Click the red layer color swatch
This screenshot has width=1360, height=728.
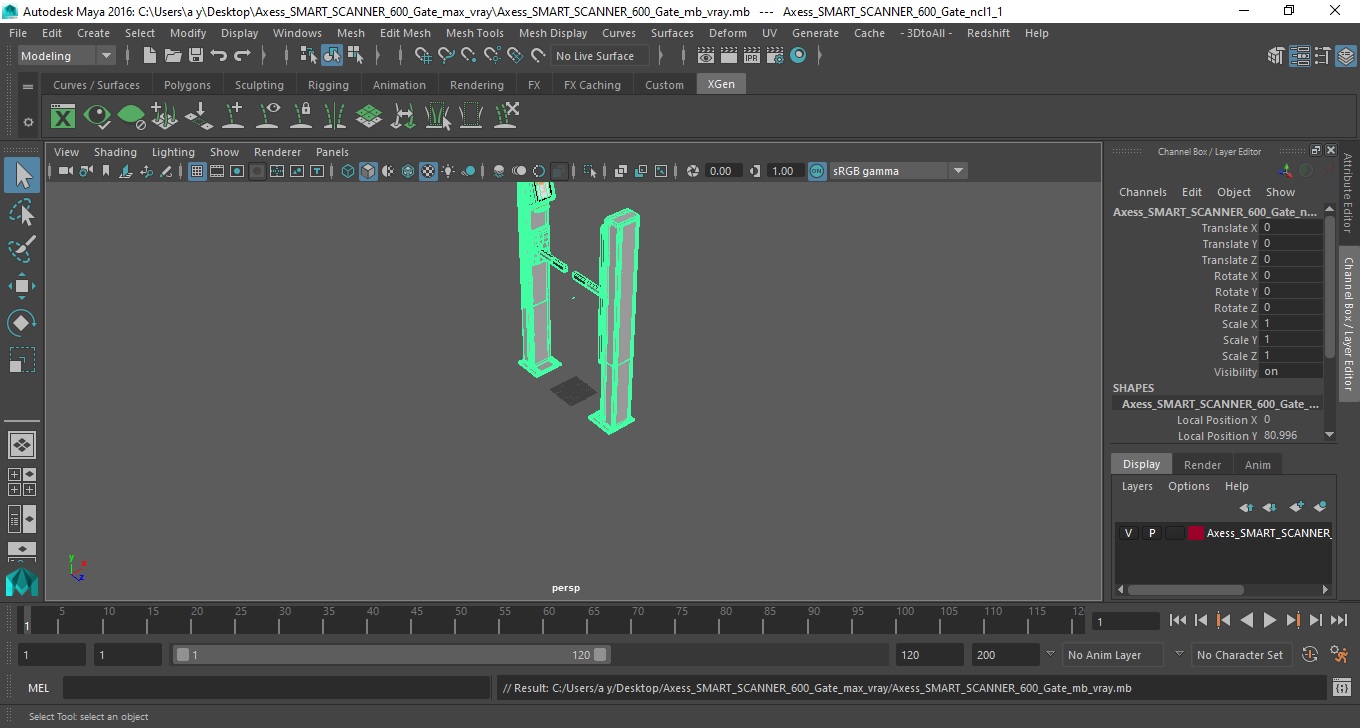coord(1195,533)
